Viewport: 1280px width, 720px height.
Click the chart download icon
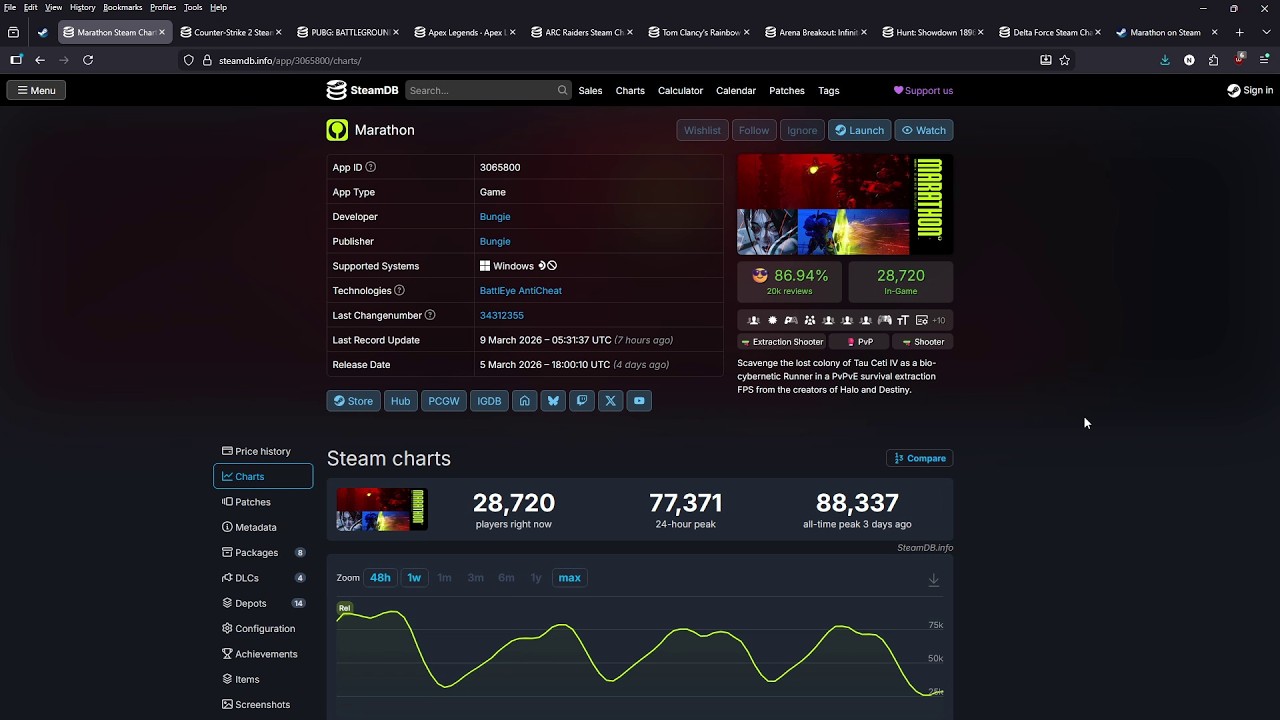933,580
